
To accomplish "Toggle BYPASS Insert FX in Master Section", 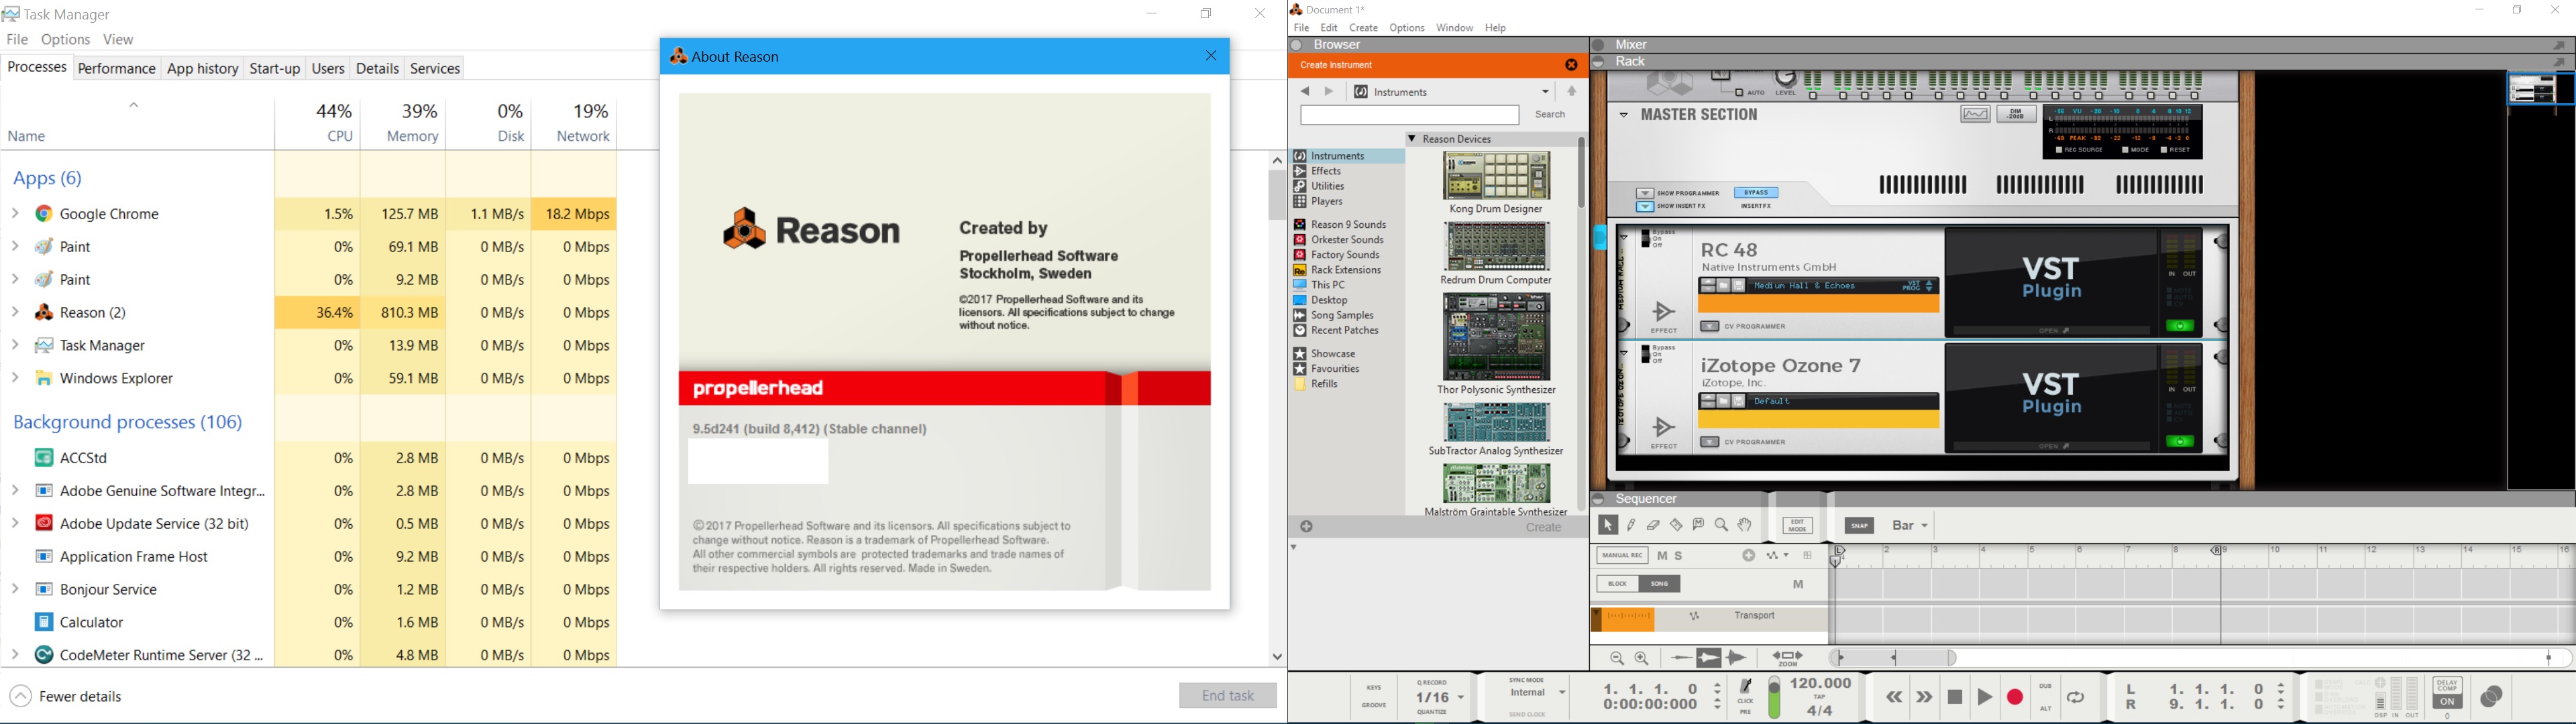I will [x=1756, y=193].
